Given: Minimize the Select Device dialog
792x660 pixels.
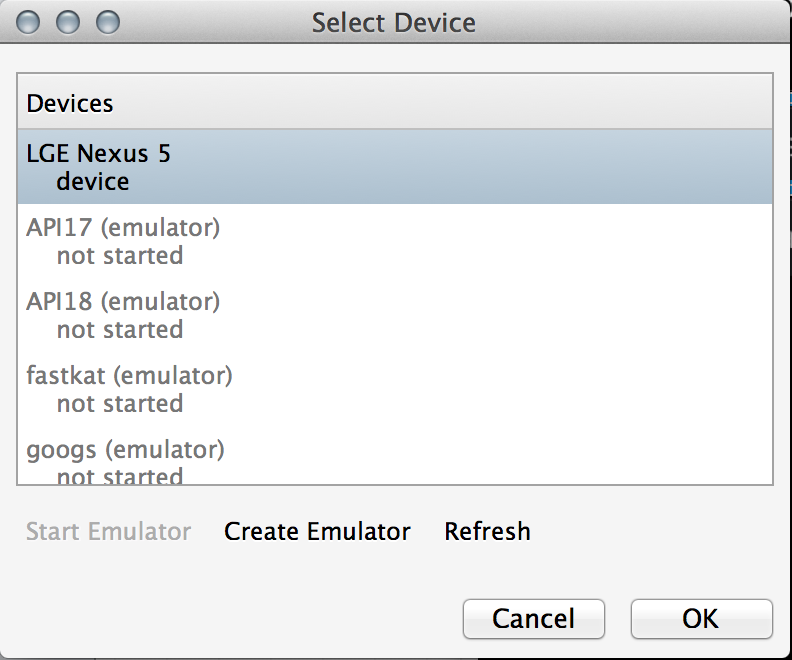Looking at the screenshot, I should click(69, 21).
